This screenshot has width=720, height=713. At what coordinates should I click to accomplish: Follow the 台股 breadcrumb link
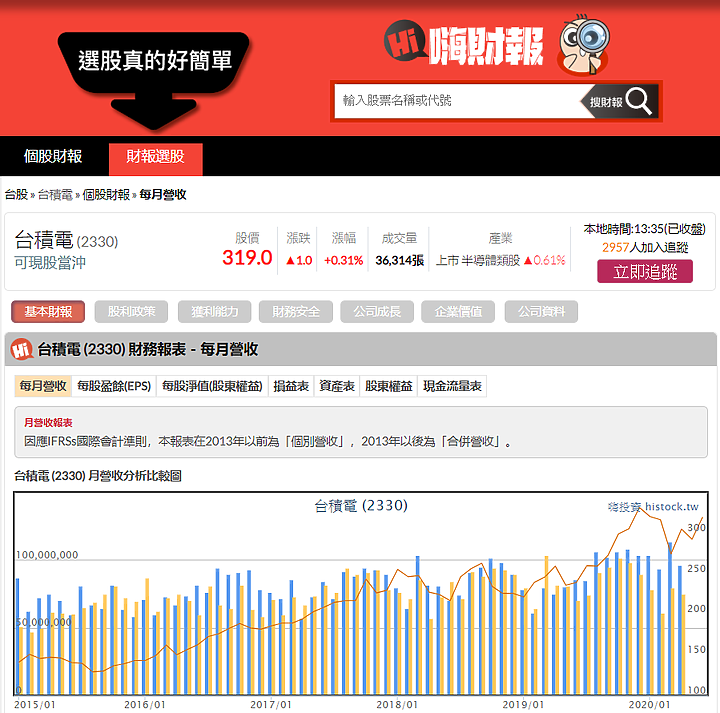pos(17,195)
